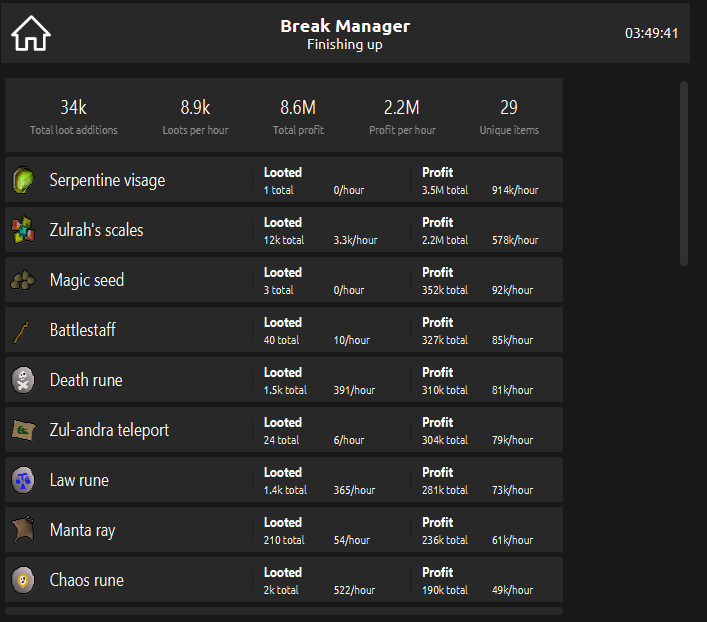Select the Battlestaff item icon
Image resolution: width=707 pixels, height=622 pixels.
(23, 330)
